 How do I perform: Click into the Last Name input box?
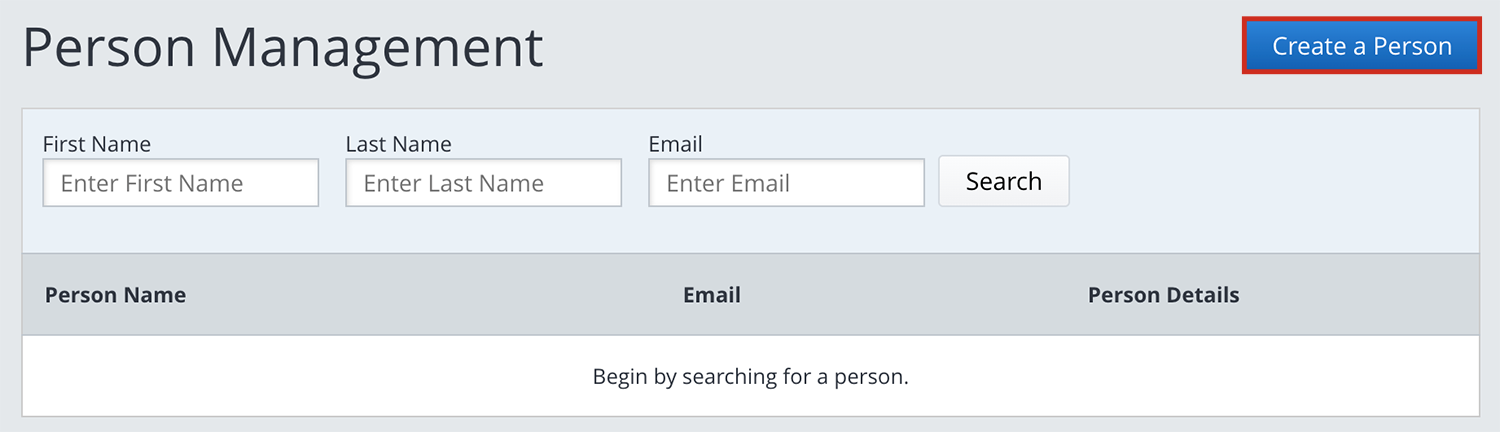pos(483,183)
